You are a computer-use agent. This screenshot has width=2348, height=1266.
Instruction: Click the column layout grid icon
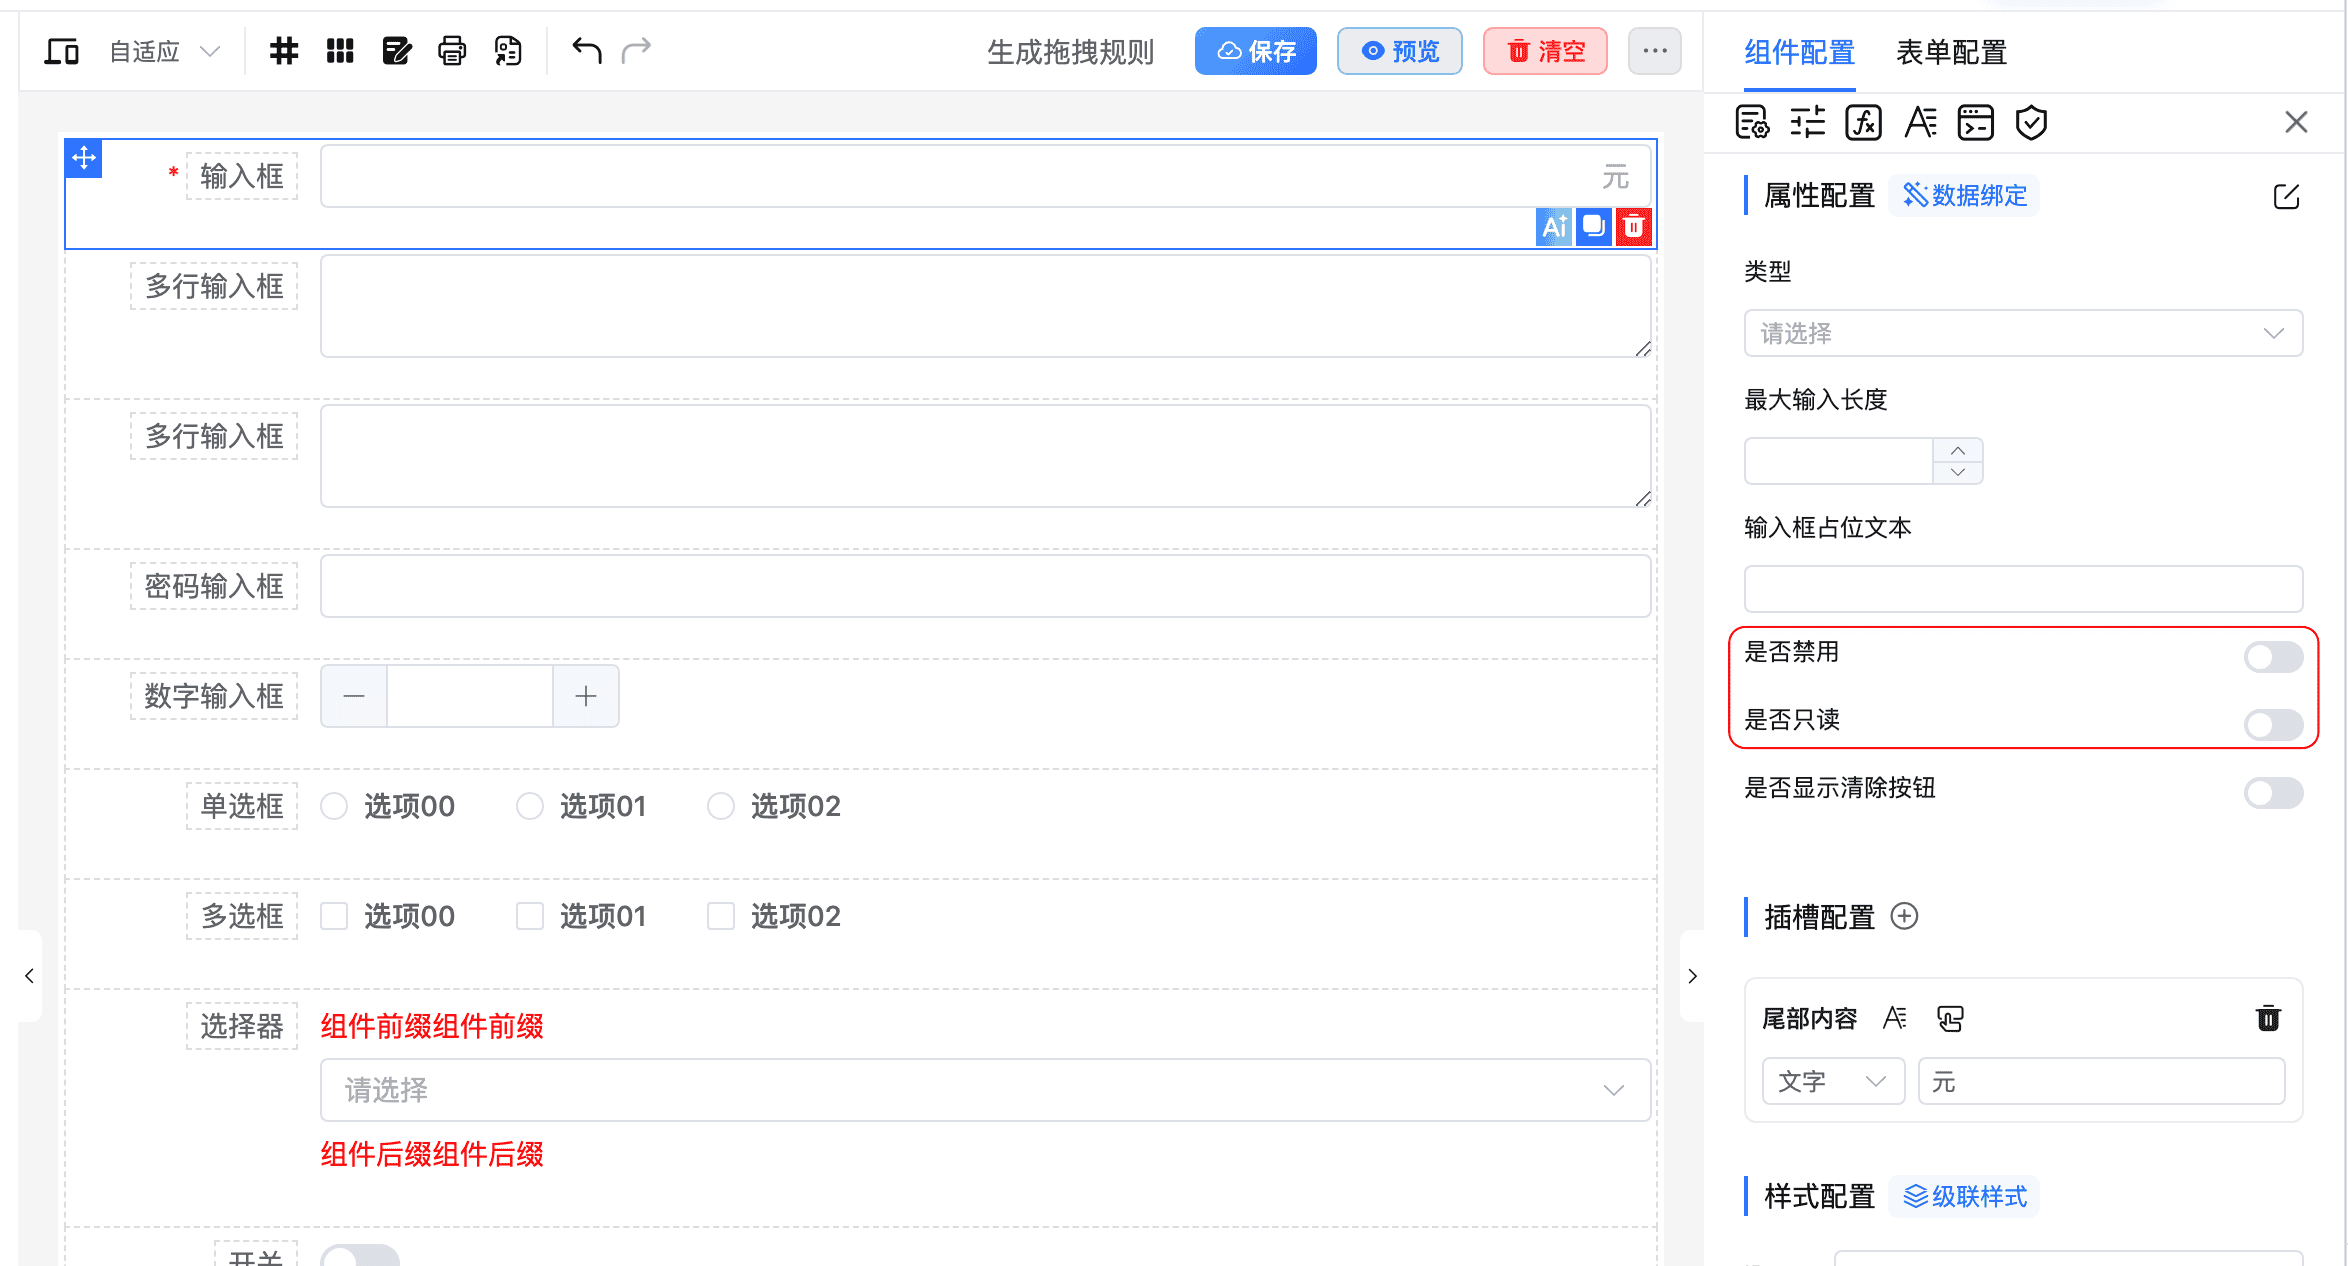340,51
